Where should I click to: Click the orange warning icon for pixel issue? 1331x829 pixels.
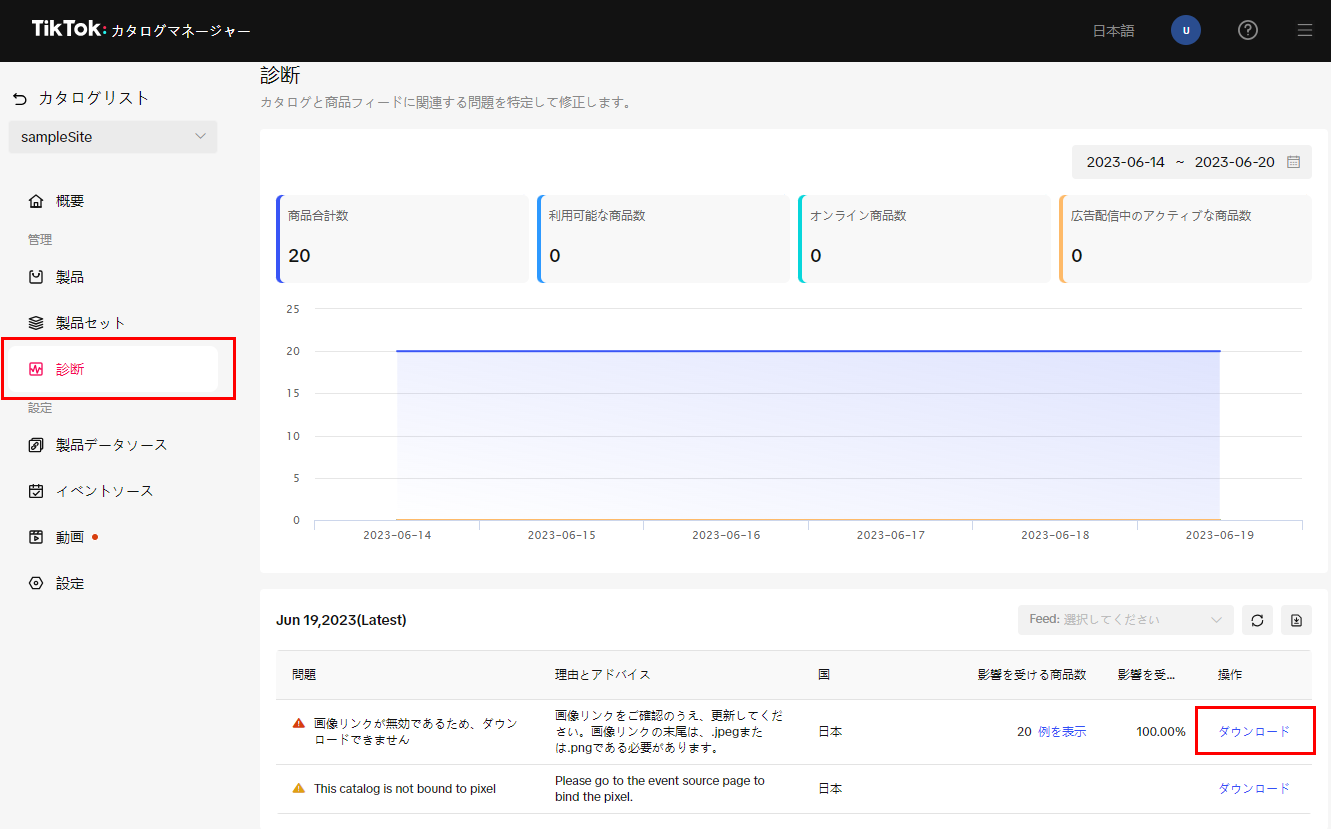(x=298, y=788)
